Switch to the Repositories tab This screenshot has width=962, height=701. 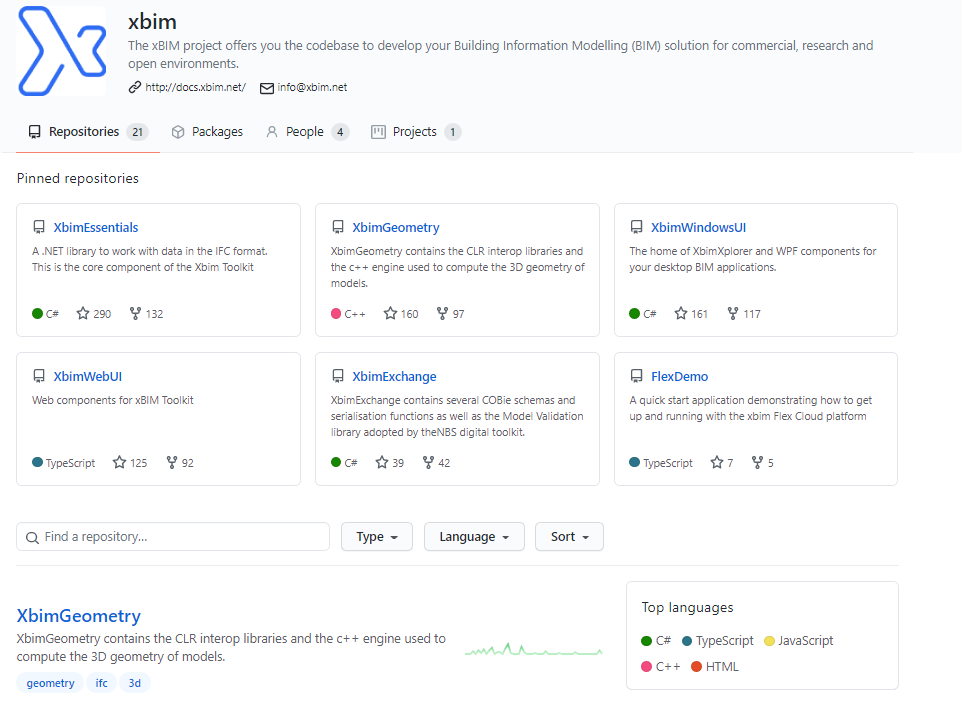coord(88,132)
